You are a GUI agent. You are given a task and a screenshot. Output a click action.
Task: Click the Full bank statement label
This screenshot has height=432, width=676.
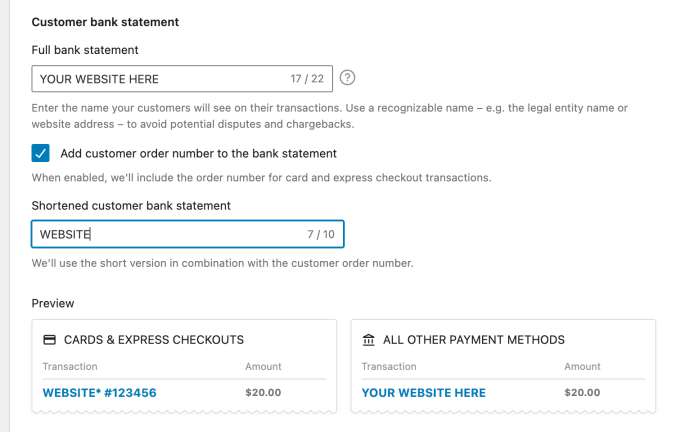click(x=85, y=50)
